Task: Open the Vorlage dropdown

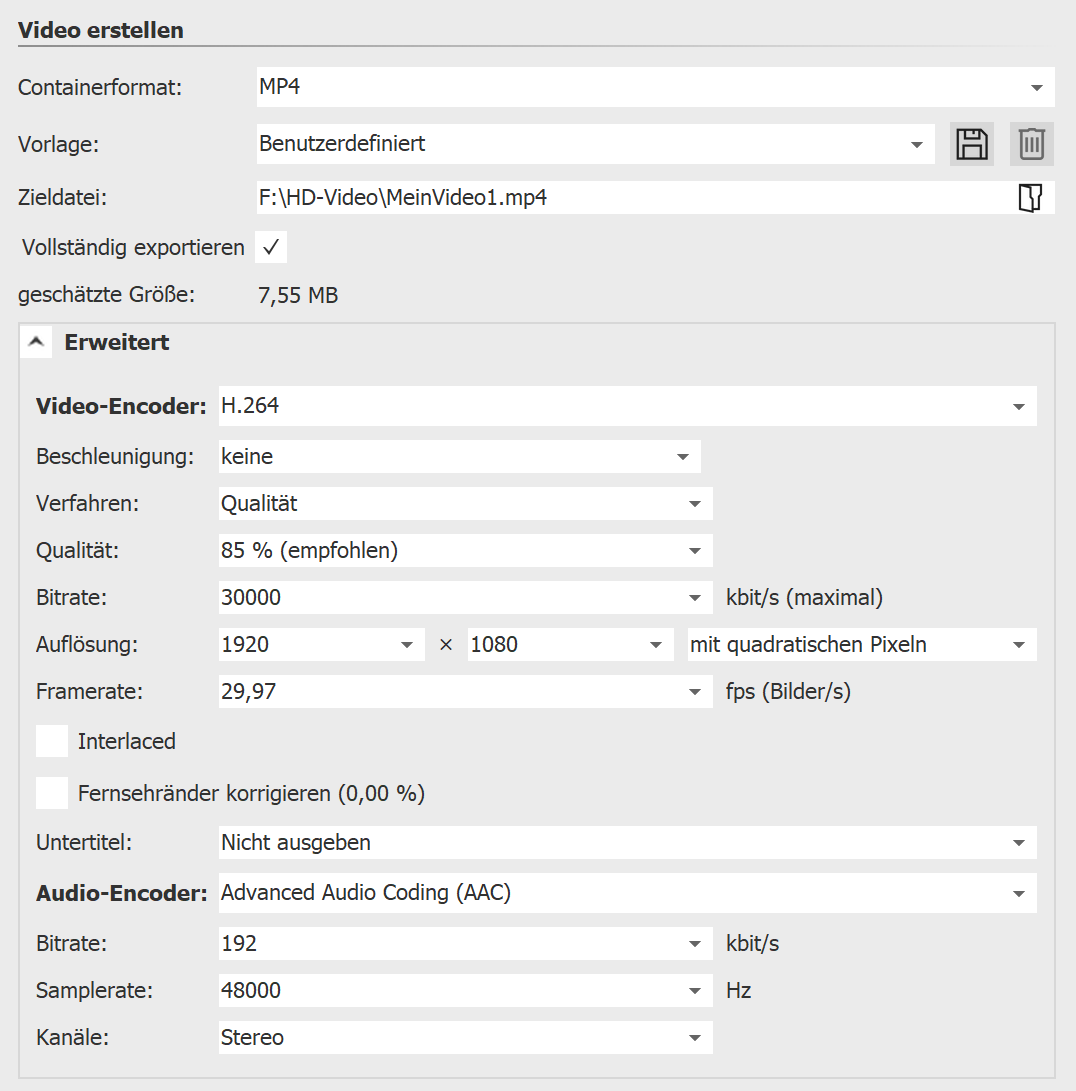Action: click(x=916, y=145)
